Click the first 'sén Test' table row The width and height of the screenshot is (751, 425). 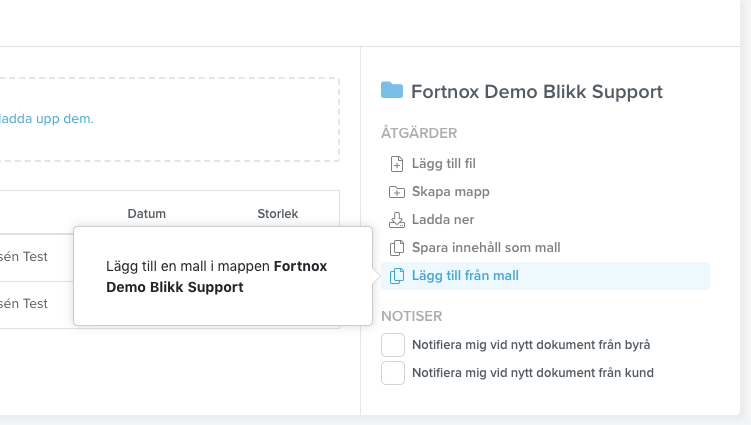tap(36, 257)
